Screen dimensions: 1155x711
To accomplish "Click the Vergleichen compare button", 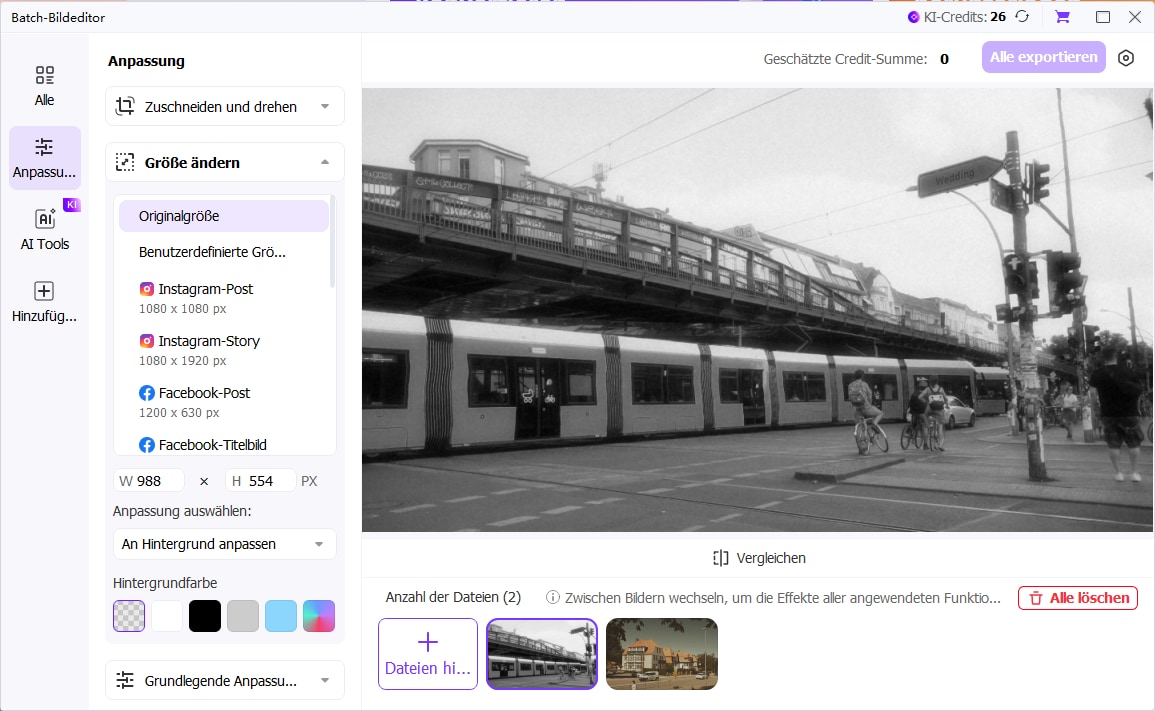I will pos(759,558).
